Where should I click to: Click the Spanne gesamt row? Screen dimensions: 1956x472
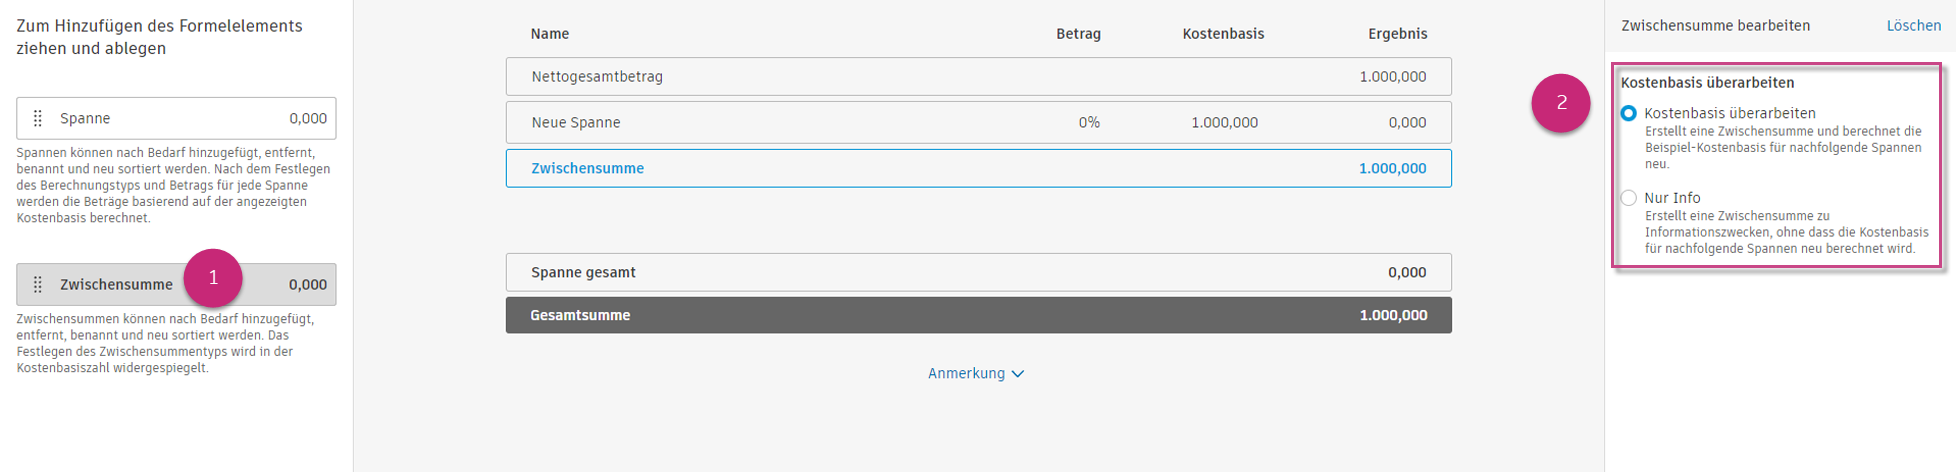(x=978, y=273)
